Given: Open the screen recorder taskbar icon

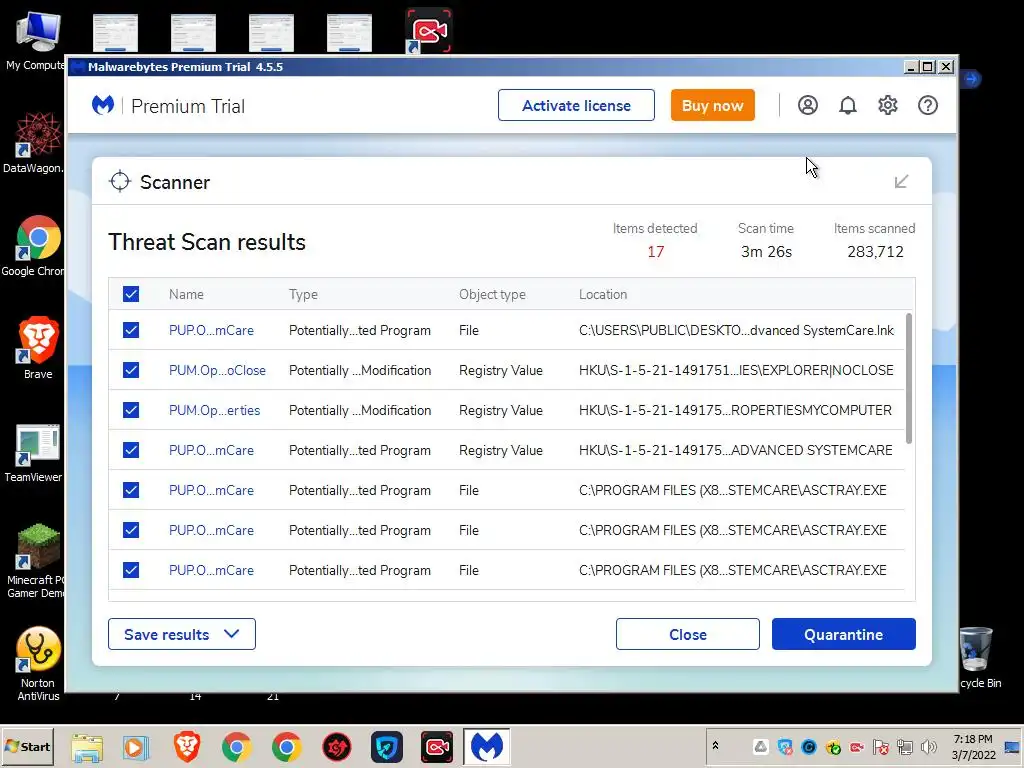Looking at the screenshot, I should [437, 747].
